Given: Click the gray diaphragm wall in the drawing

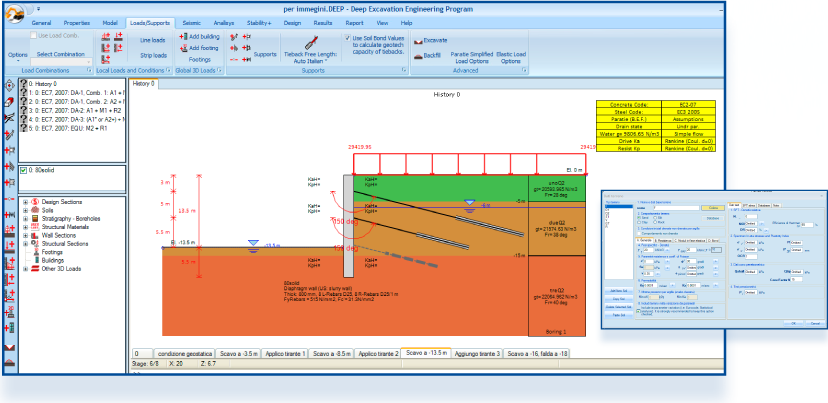Looking at the screenshot, I should (348, 226).
